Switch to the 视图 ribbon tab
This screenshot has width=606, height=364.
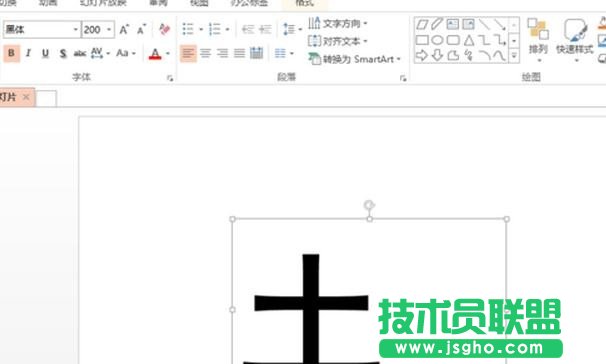tap(199, 3)
